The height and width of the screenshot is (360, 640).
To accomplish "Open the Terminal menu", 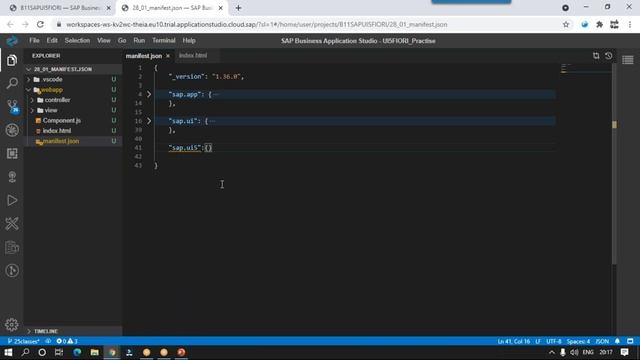I will tap(164, 40).
